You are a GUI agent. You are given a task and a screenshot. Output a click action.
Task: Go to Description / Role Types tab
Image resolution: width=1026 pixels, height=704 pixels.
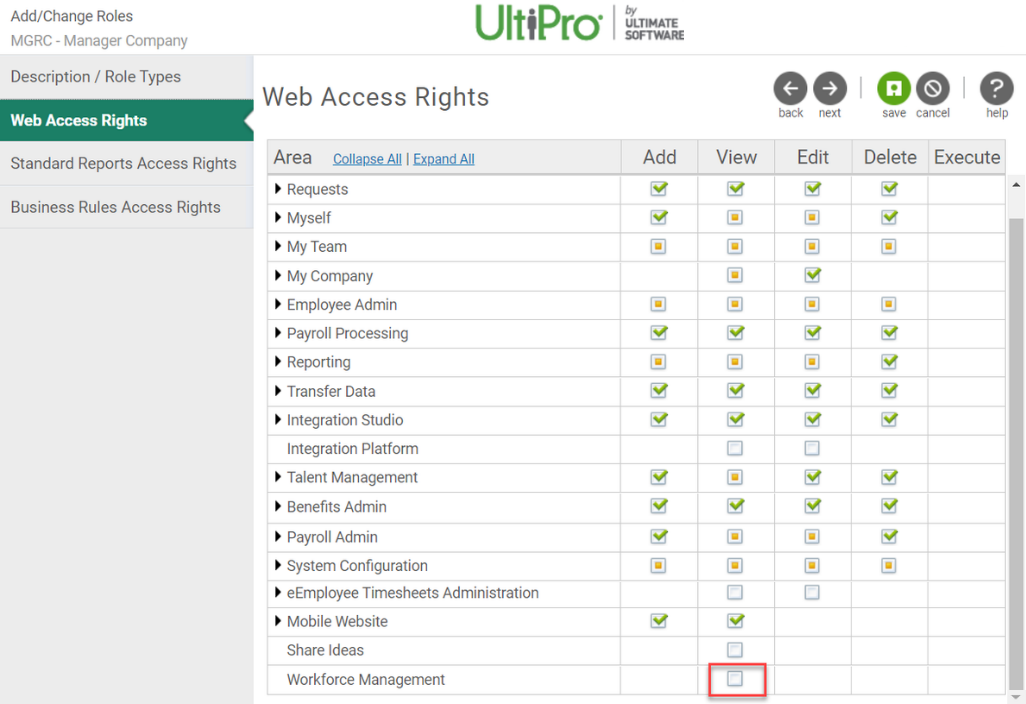[96, 77]
